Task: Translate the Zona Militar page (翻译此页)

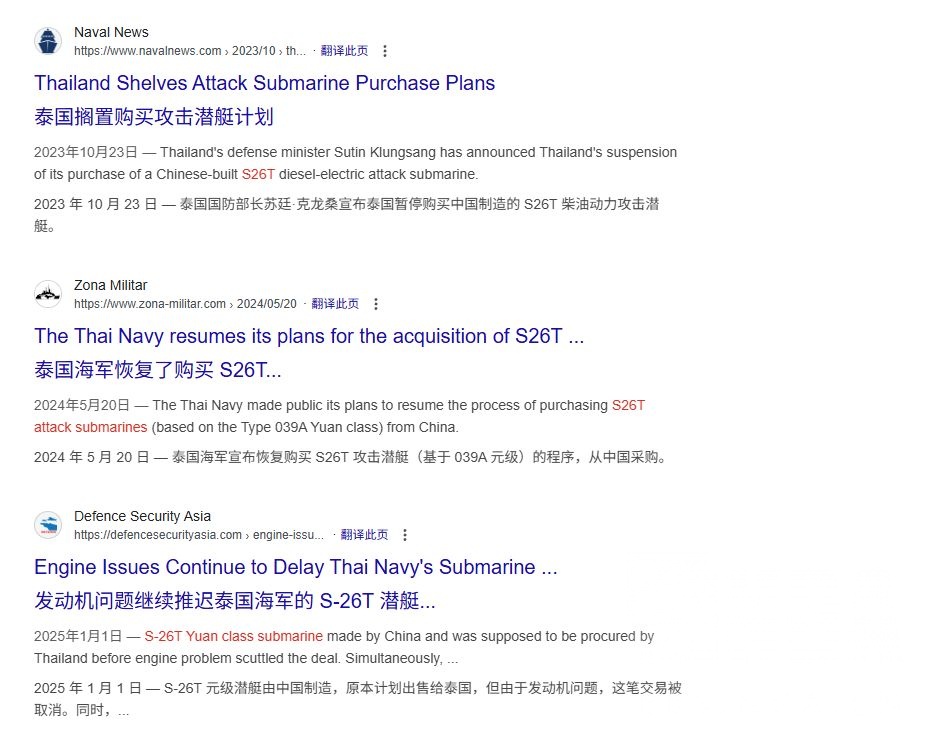Action: (335, 304)
